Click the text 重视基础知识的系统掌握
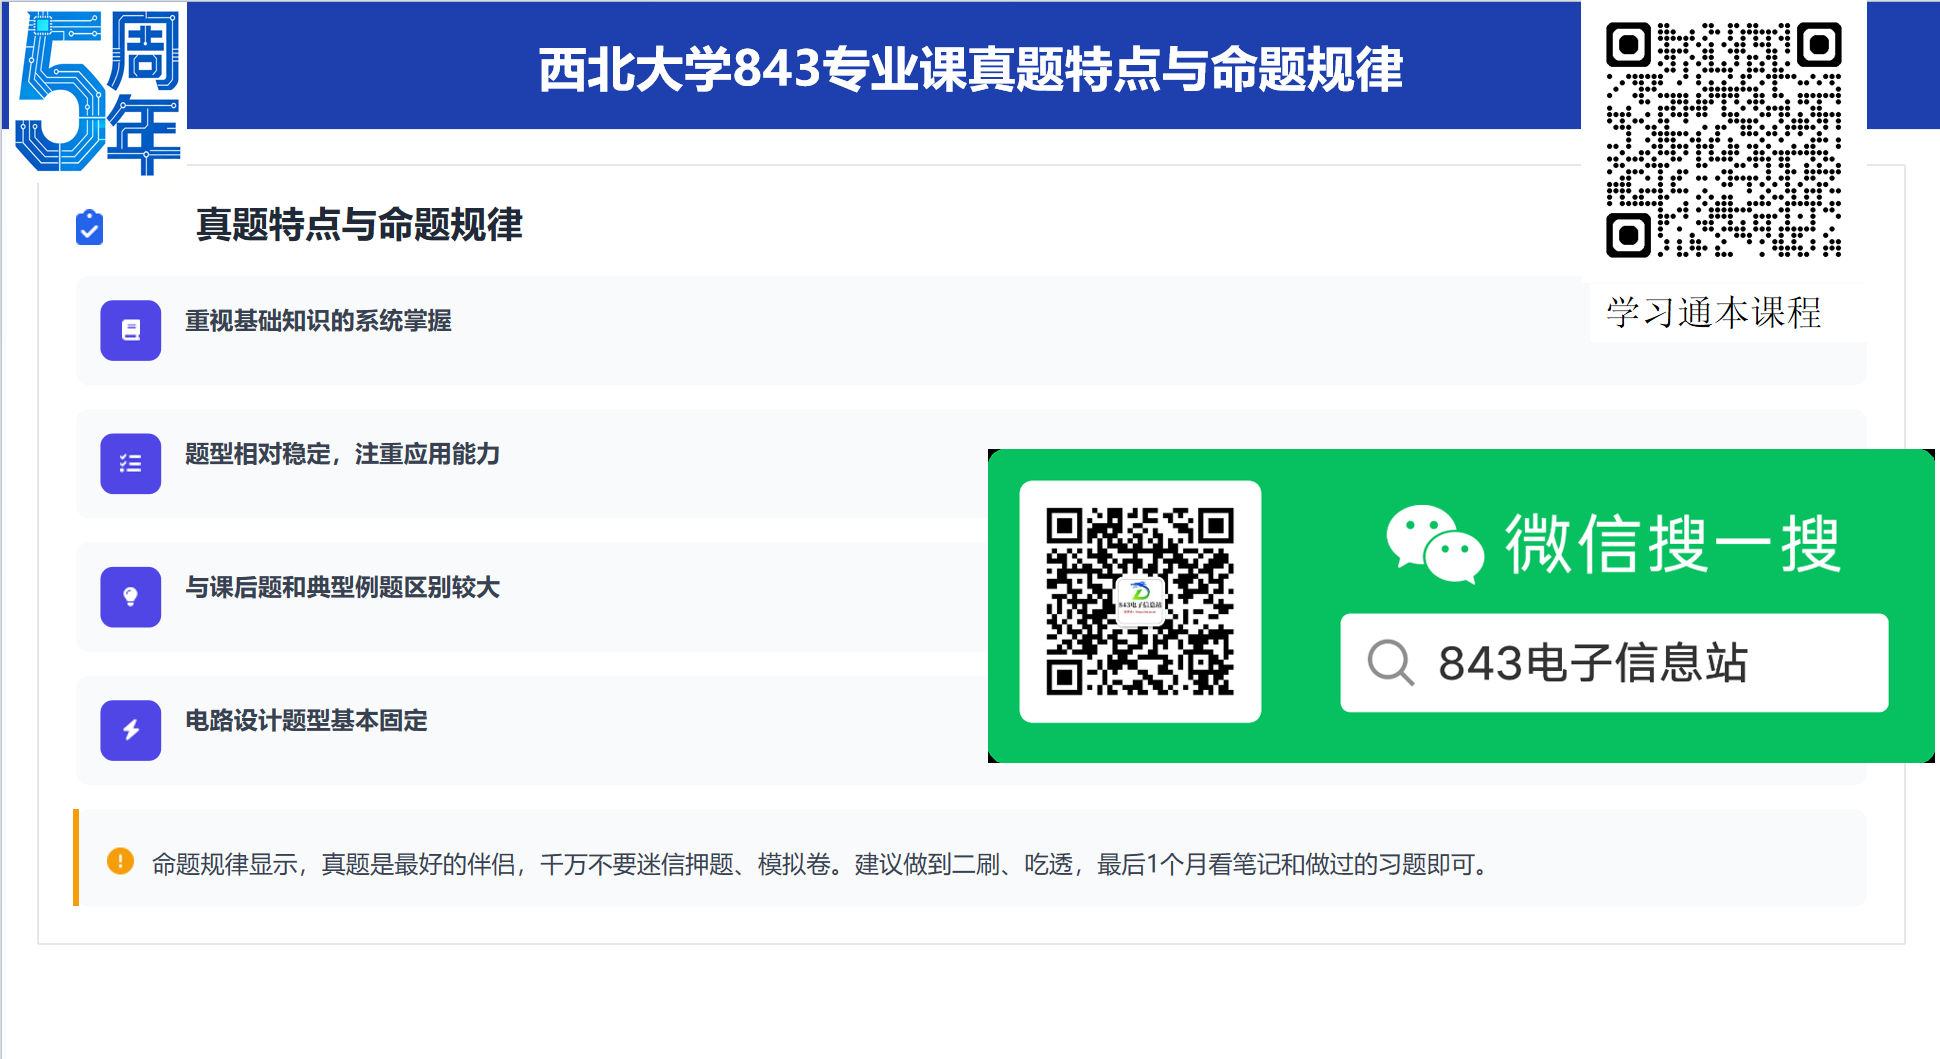Viewport: 1940px width, 1059px height. click(318, 321)
